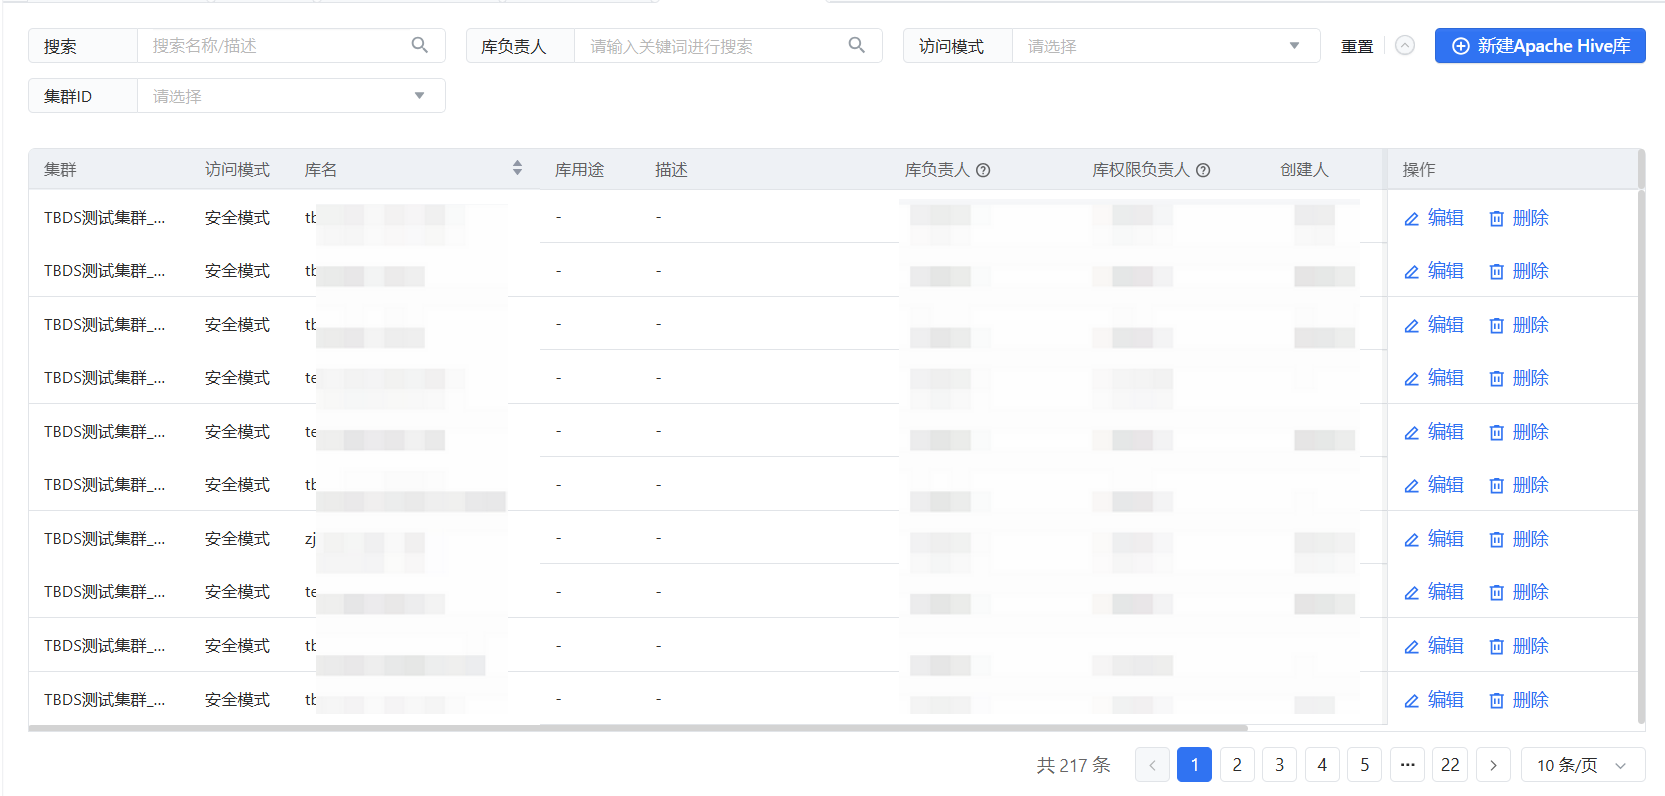Click the search icon in 库负责人 field
This screenshot has width=1665, height=796.
coord(857,45)
